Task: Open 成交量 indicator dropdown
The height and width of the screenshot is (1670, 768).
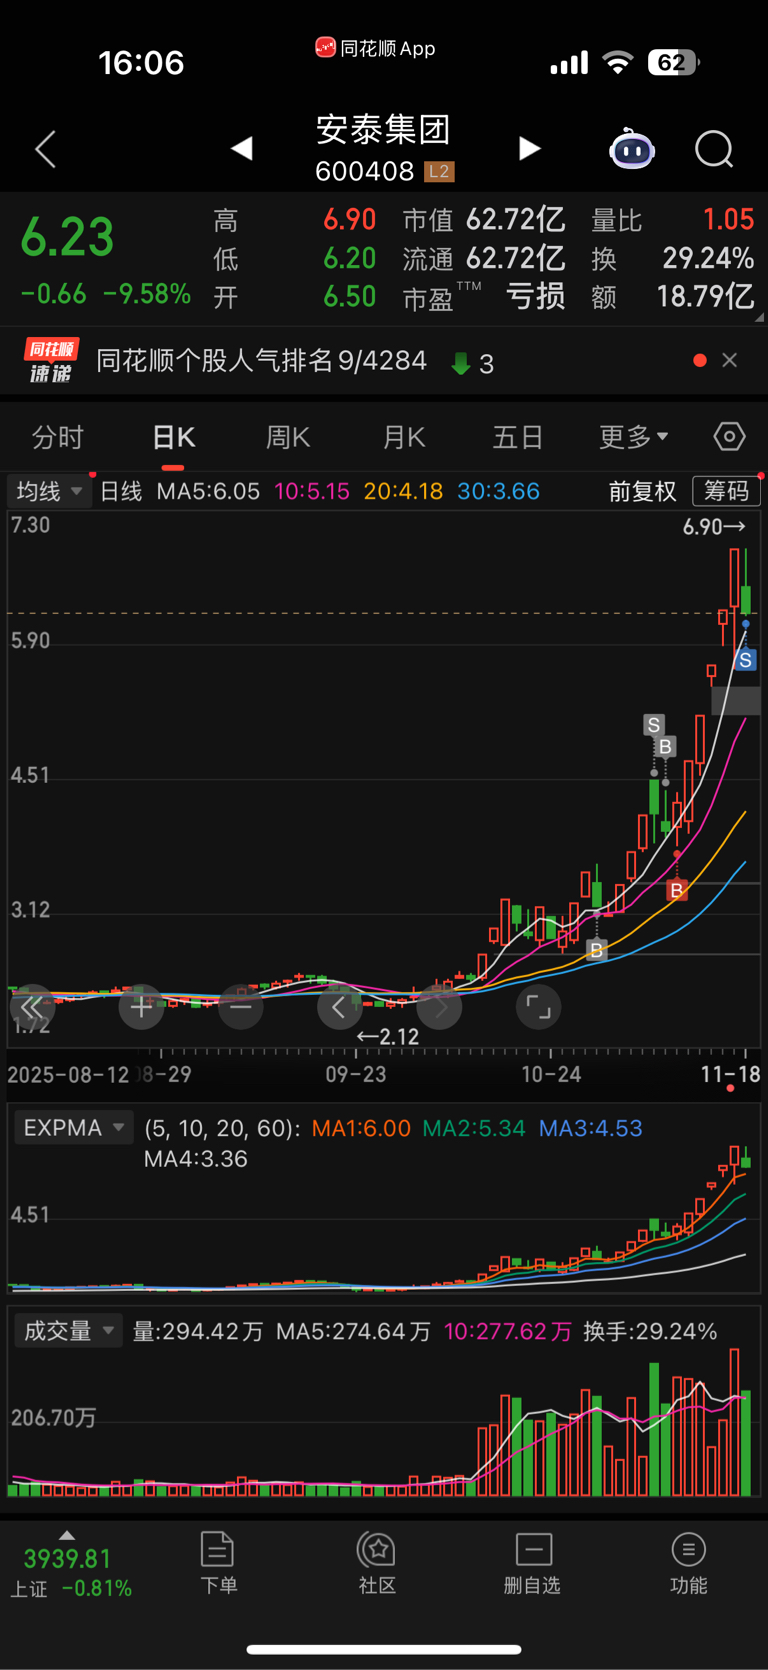Action: [x=68, y=1331]
